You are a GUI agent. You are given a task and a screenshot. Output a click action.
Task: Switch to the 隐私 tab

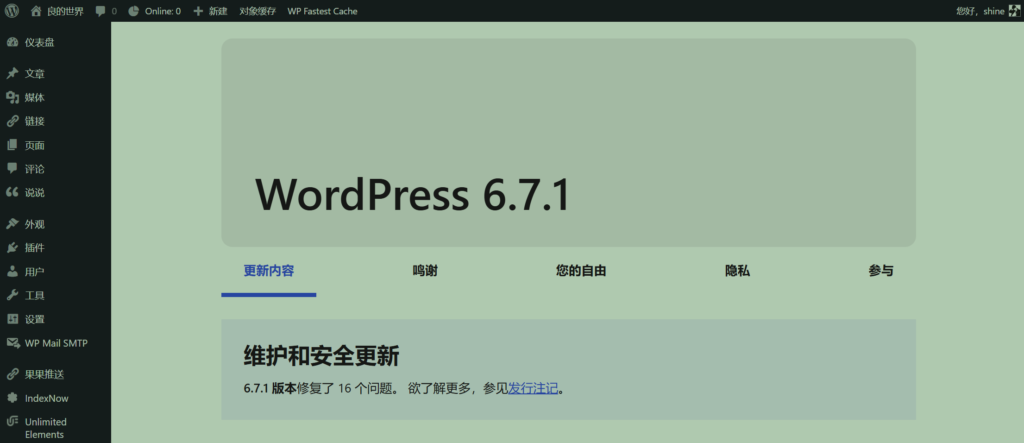click(x=737, y=271)
